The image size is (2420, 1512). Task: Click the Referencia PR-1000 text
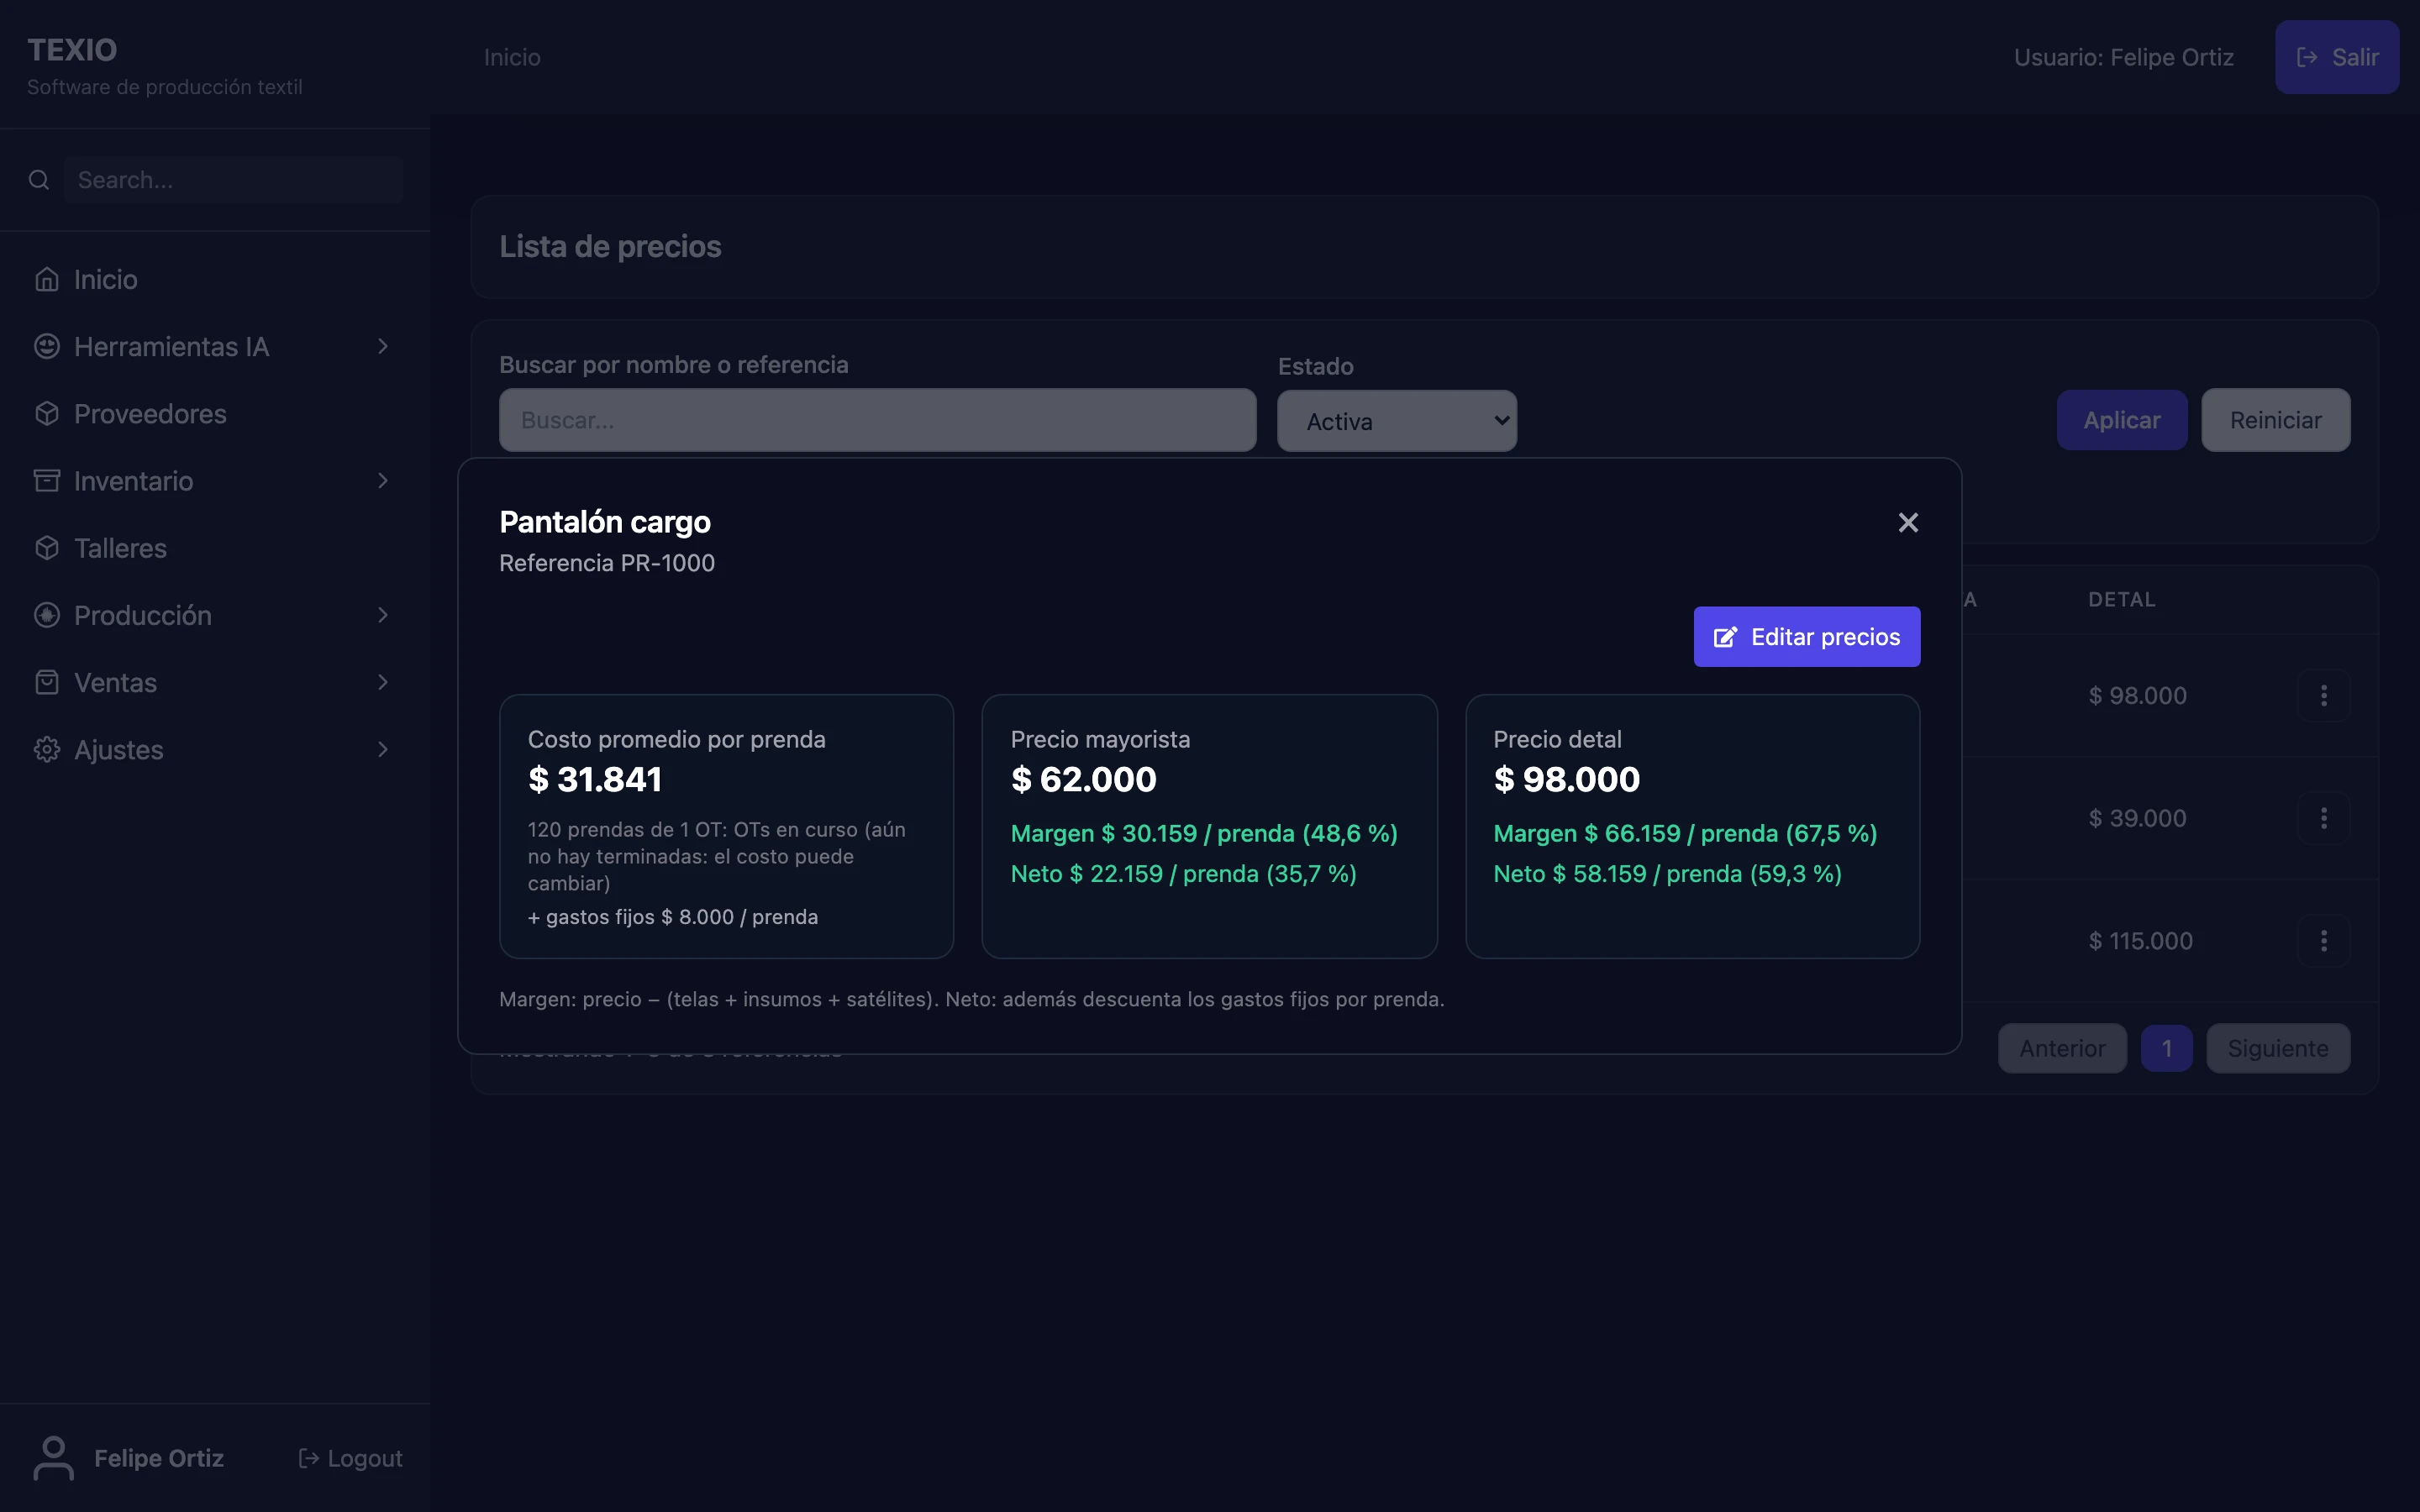(607, 563)
